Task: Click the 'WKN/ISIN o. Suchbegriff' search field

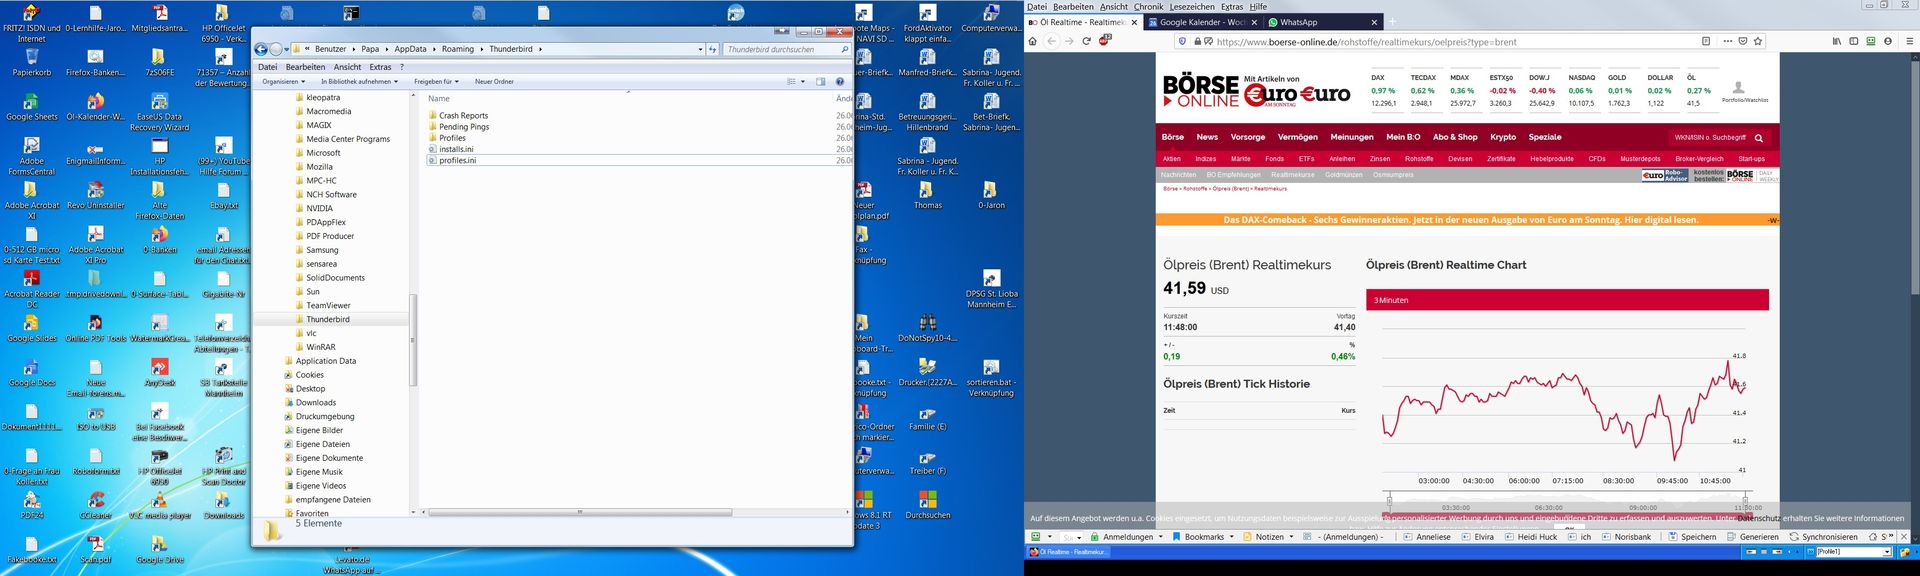Action: click(1710, 138)
